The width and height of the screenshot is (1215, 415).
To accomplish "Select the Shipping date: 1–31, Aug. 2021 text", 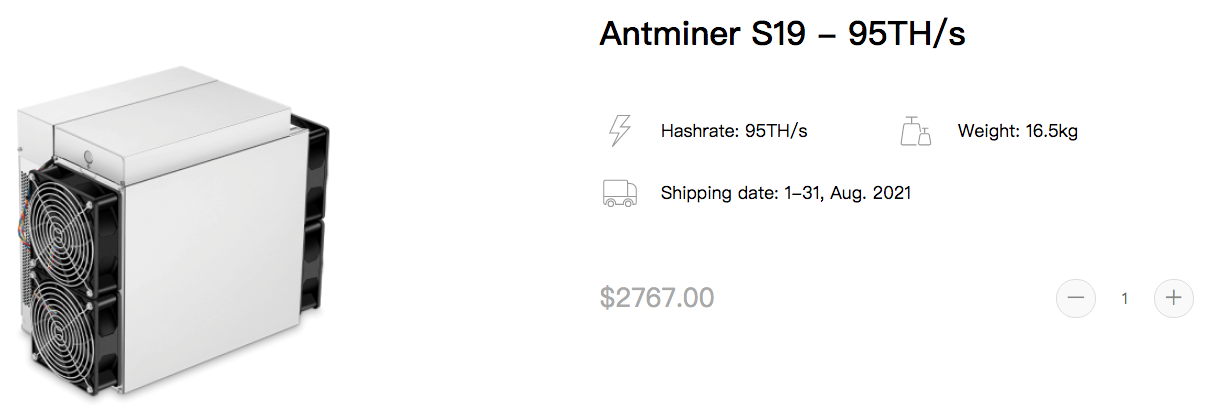I will point(786,193).
